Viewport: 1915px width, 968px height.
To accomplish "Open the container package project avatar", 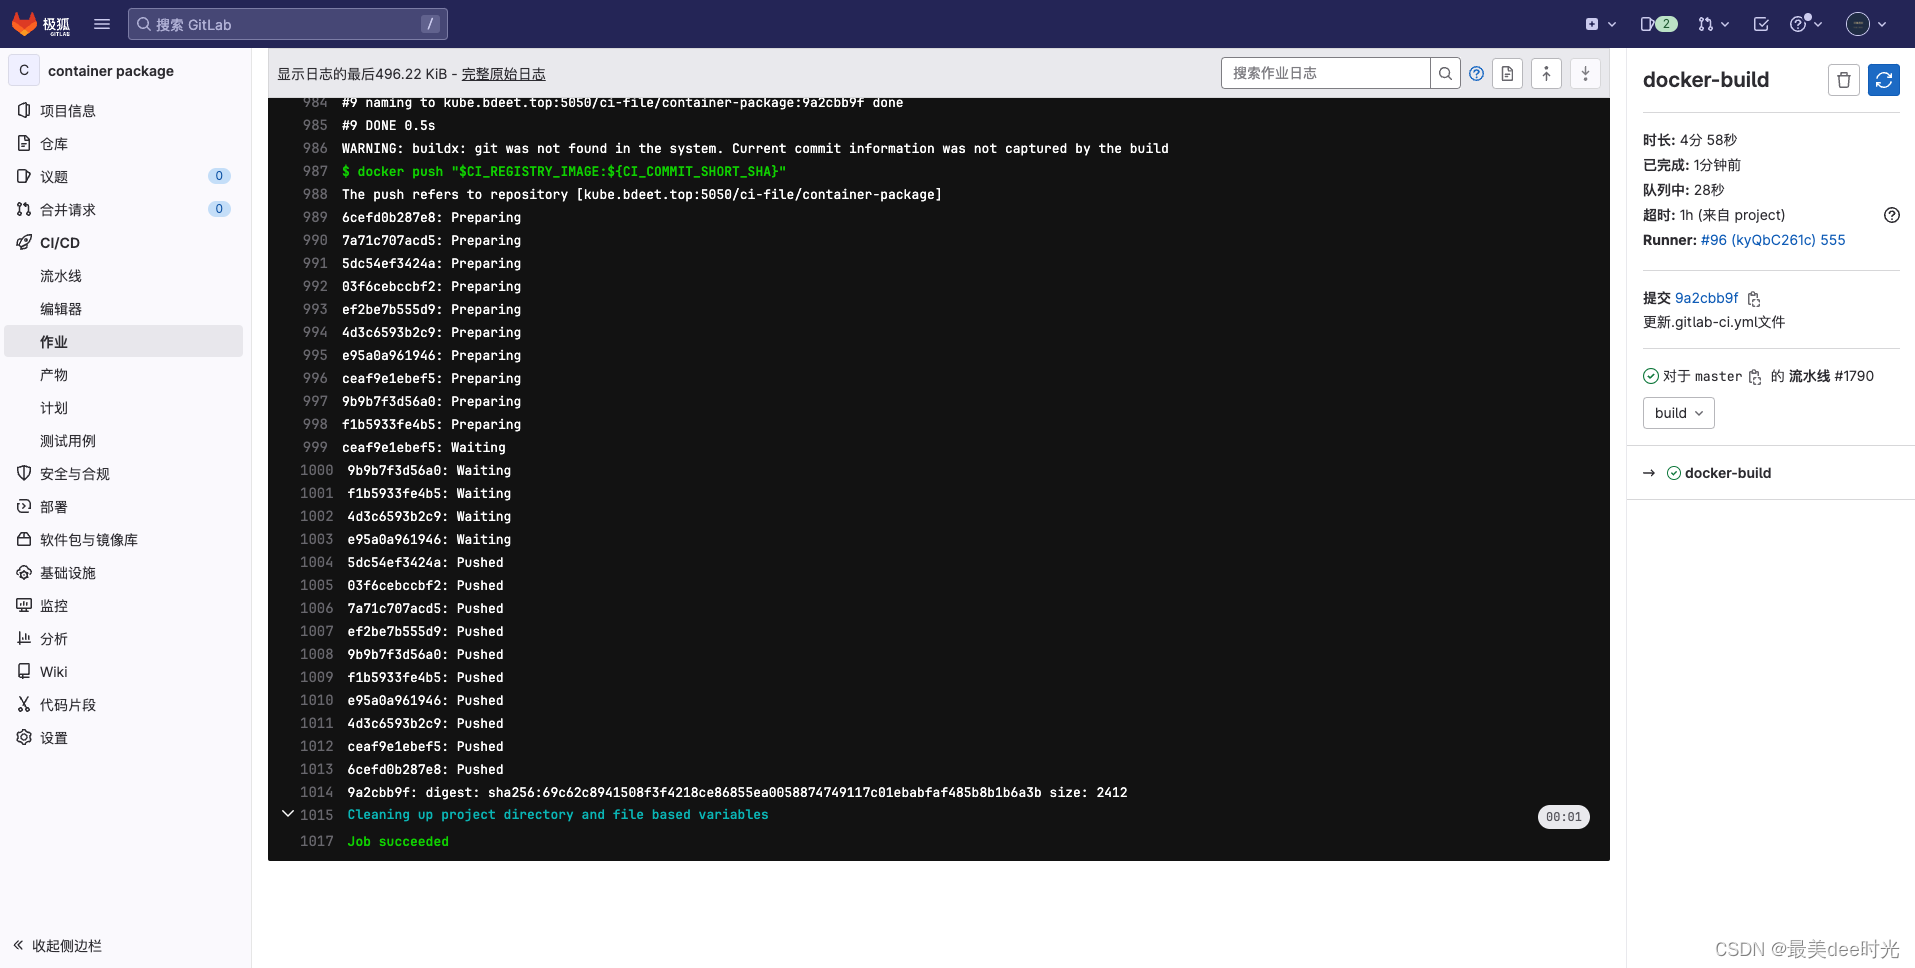I will pyautogui.click(x=24, y=70).
